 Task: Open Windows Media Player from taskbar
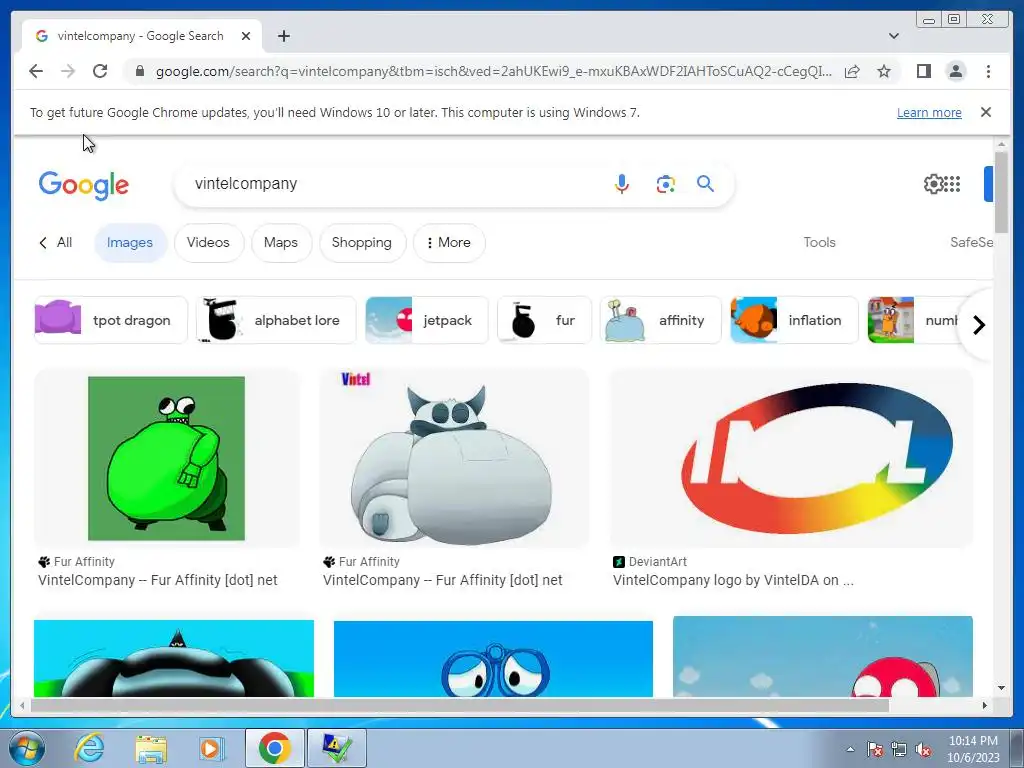(212, 748)
